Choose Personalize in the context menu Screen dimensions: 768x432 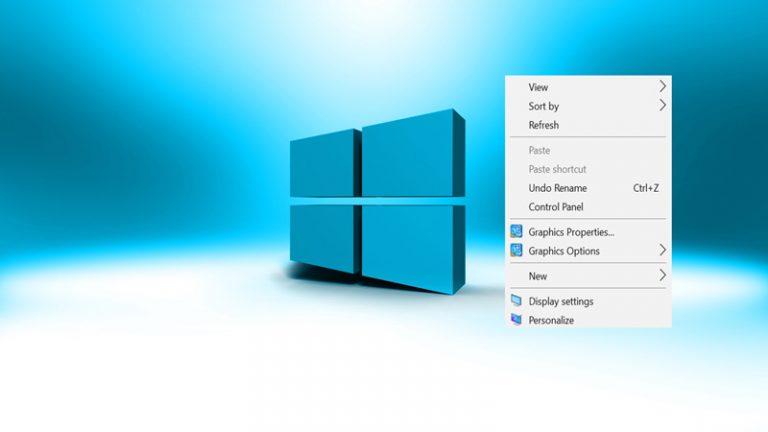coord(588,320)
